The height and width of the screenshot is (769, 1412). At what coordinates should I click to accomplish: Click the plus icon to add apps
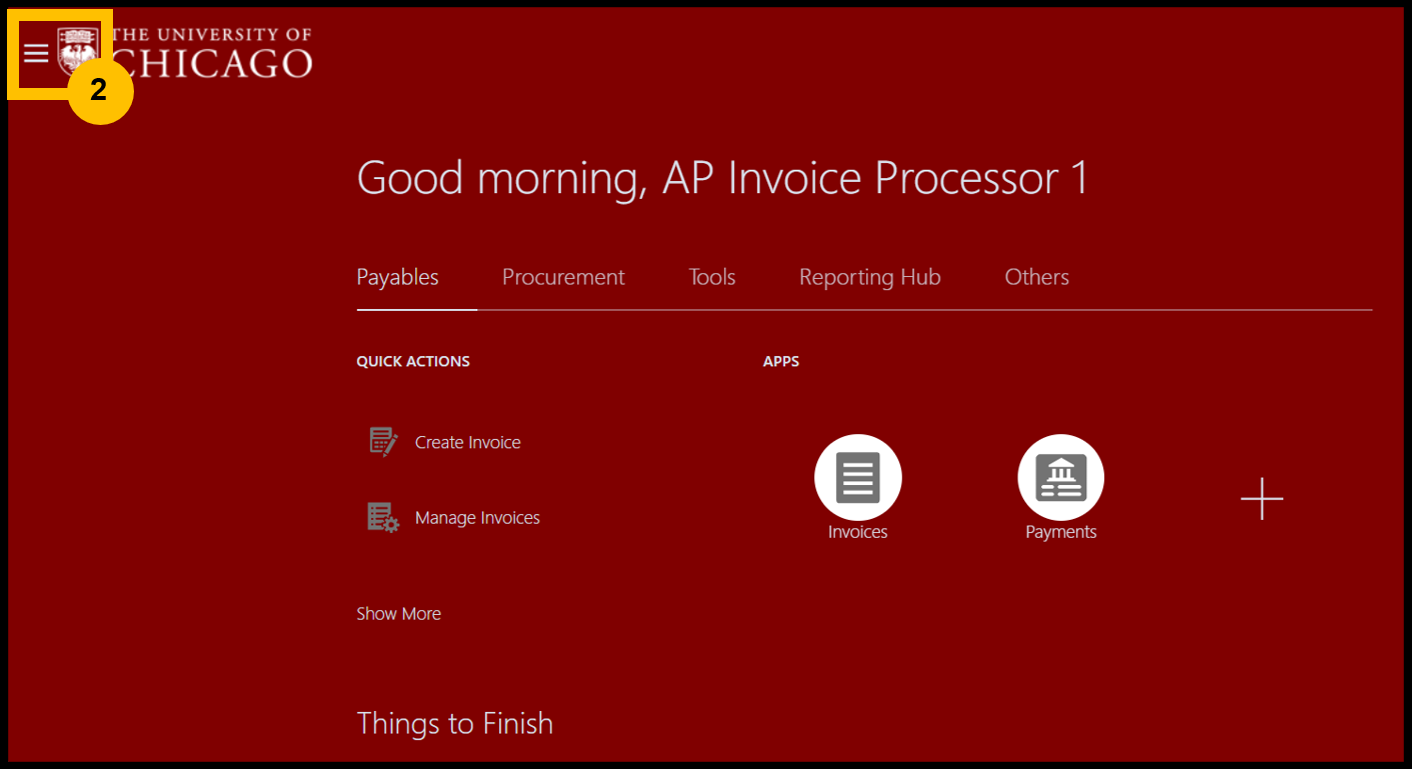click(x=1262, y=499)
